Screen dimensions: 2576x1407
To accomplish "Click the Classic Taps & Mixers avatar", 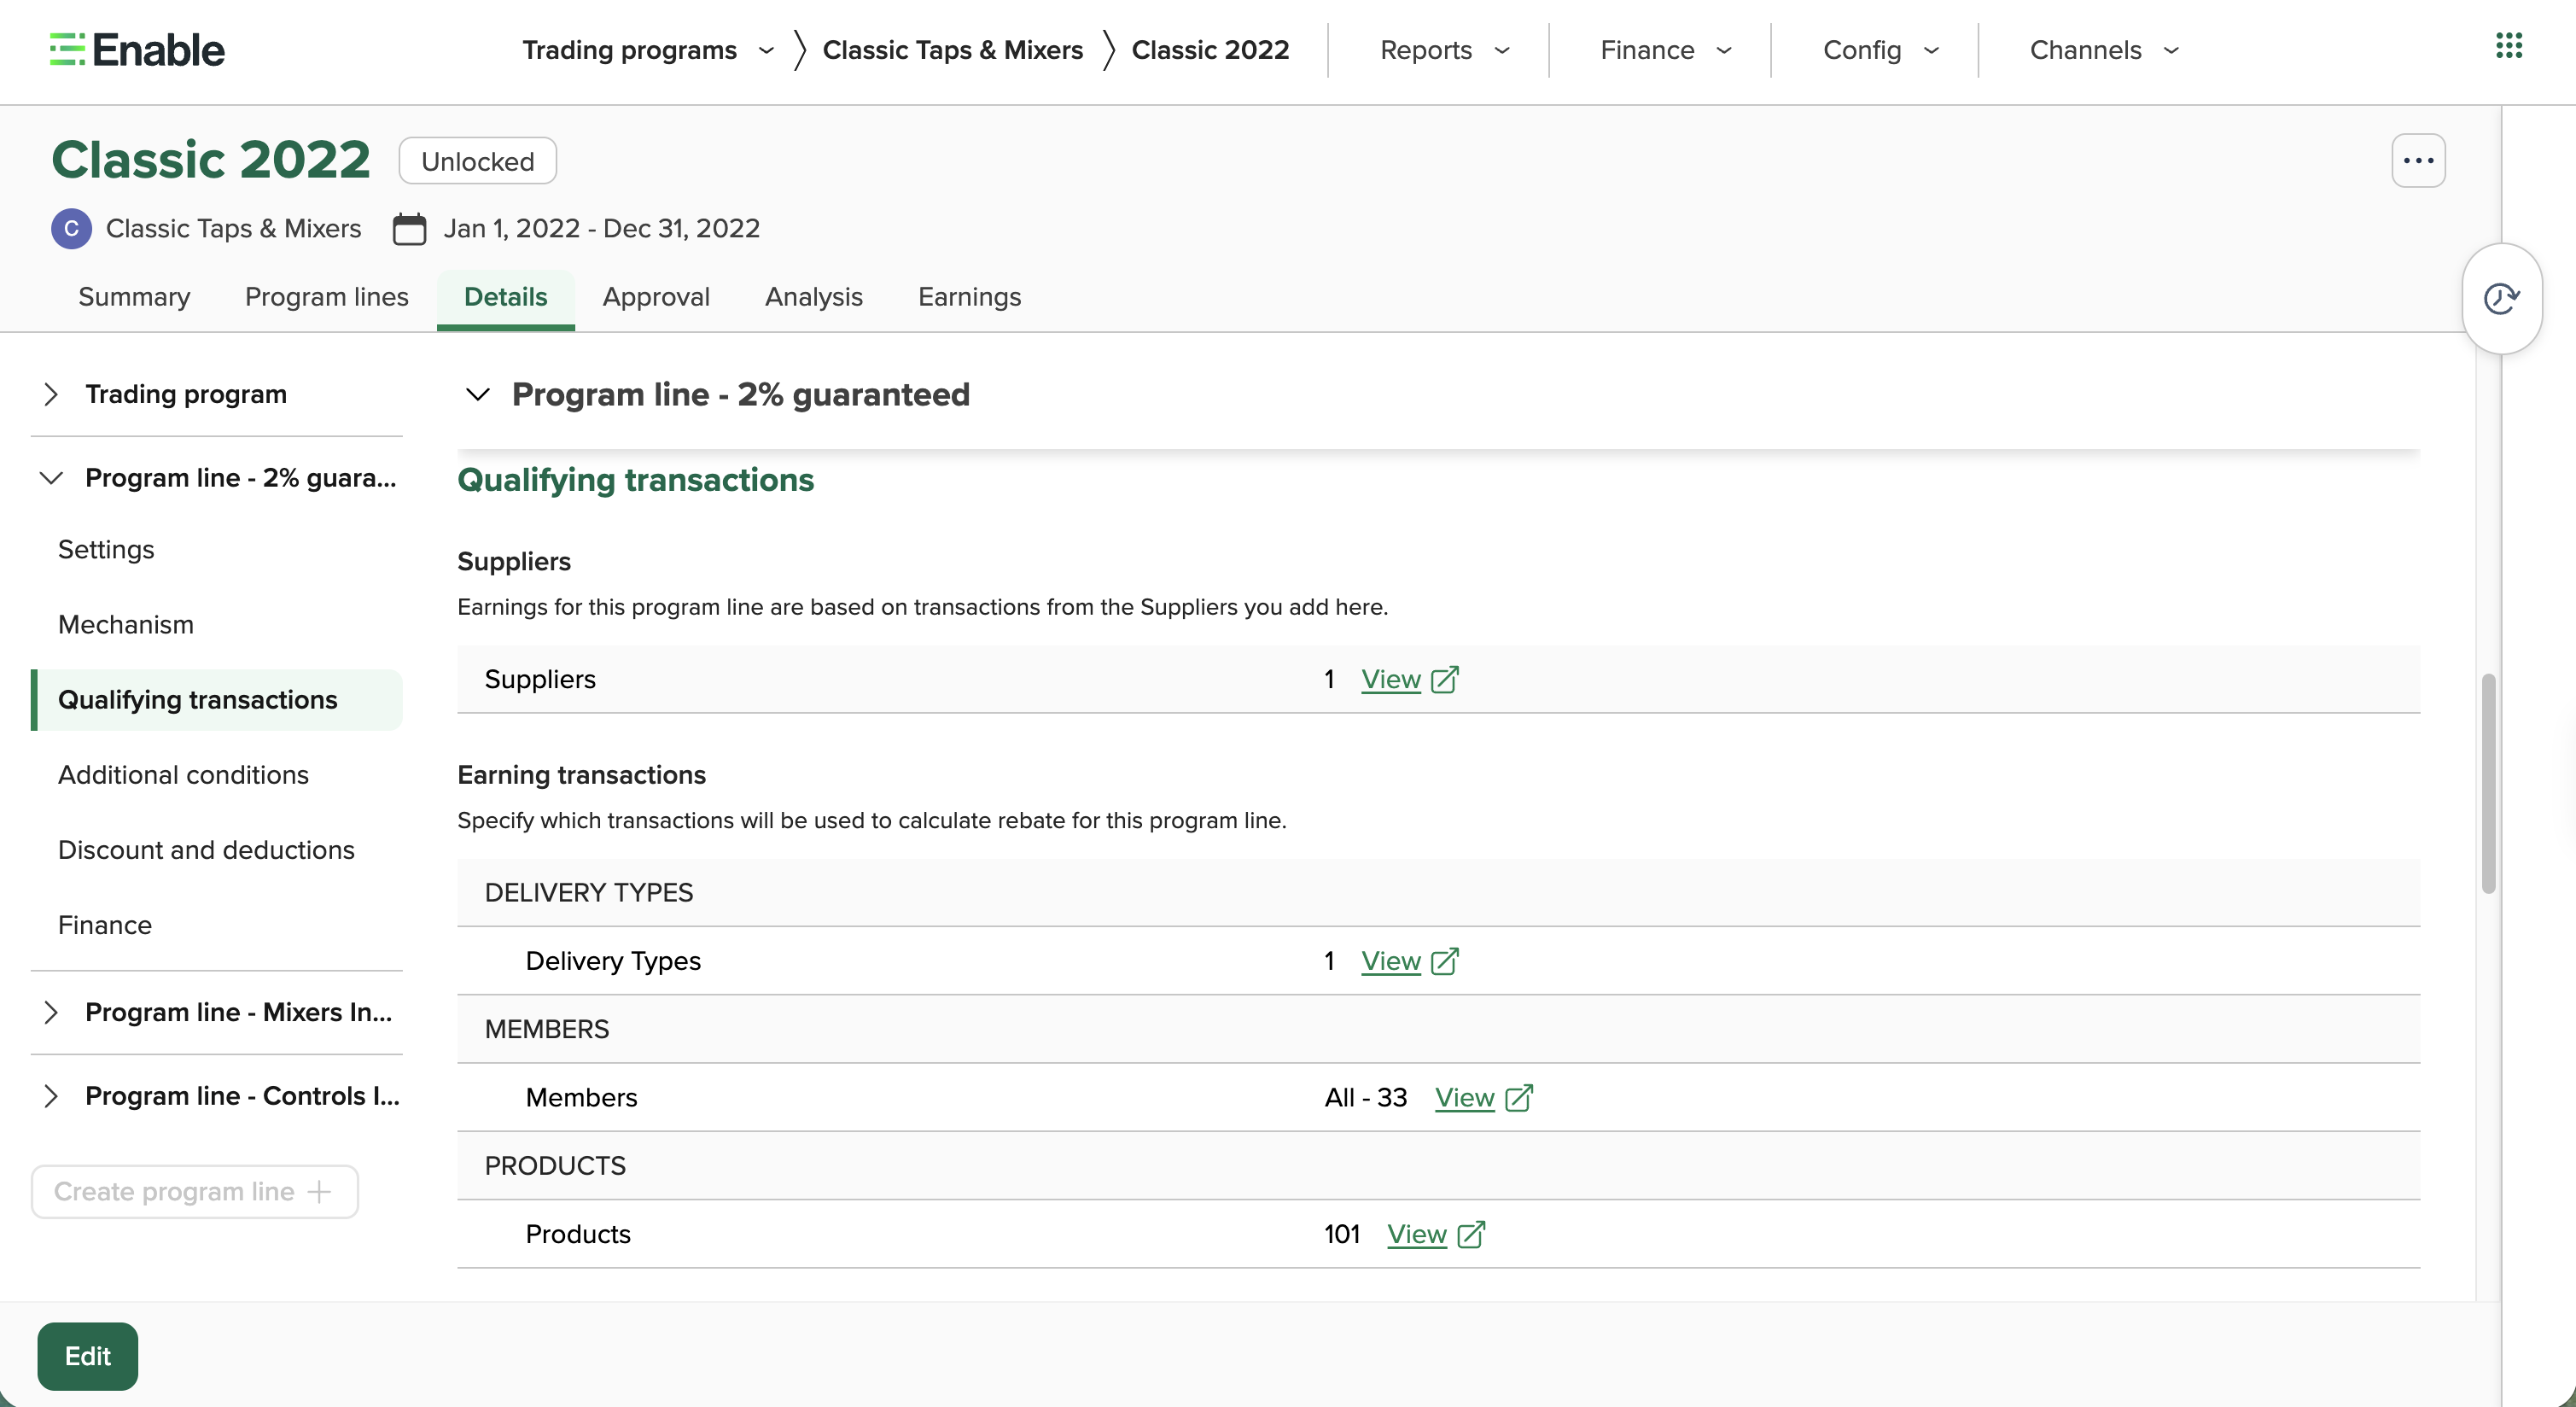I will tap(71, 229).
